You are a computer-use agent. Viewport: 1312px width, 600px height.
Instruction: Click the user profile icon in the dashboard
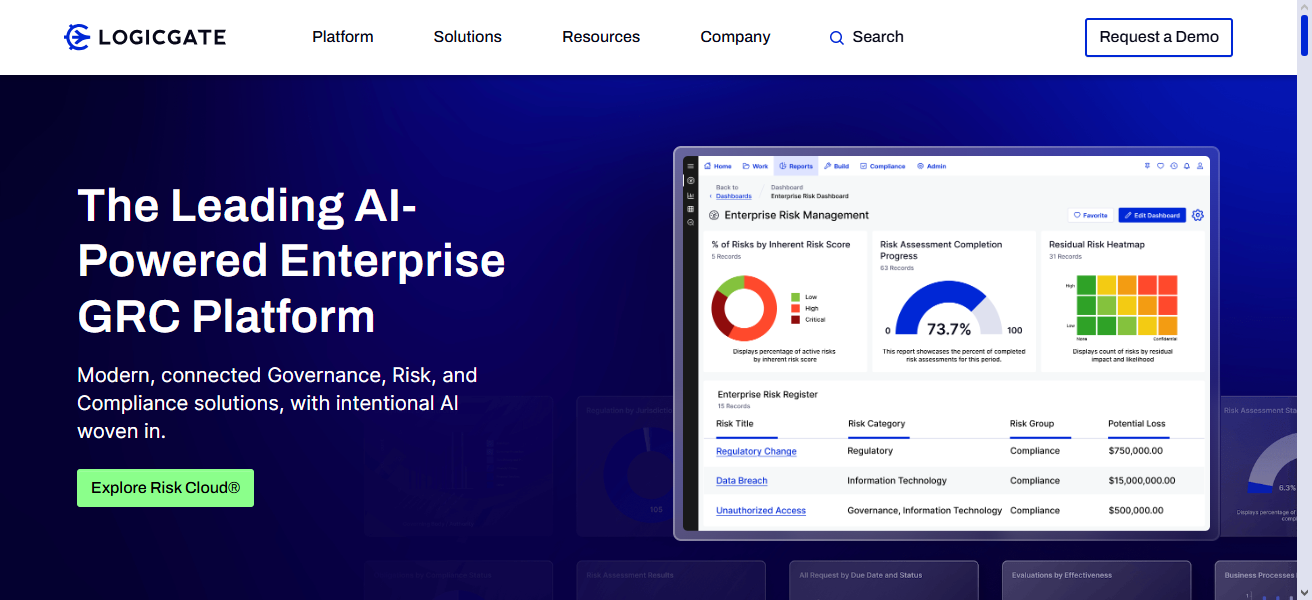pos(1199,166)
